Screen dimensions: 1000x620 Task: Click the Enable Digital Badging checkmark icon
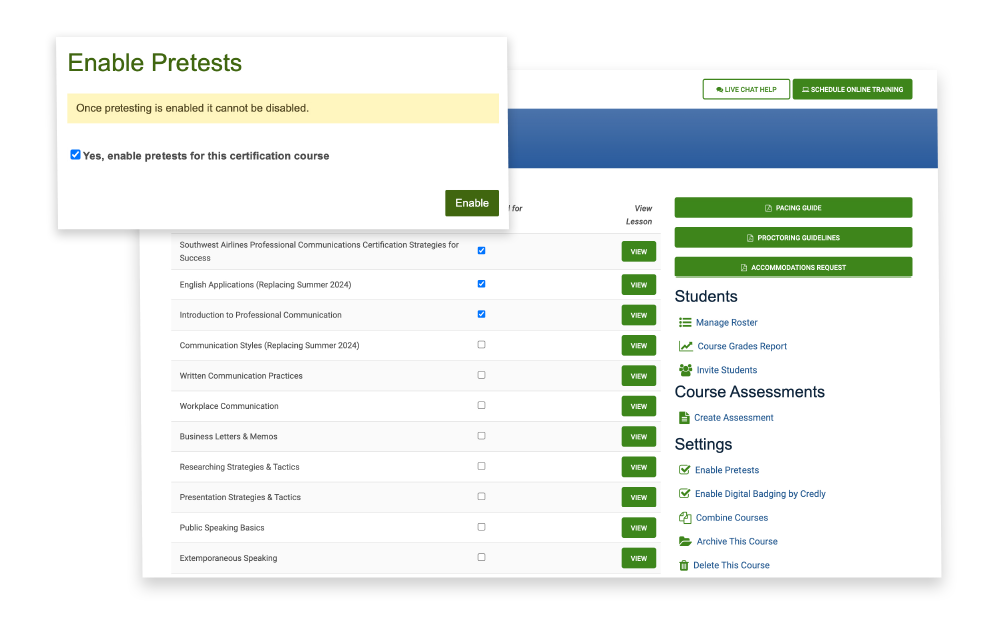tap(684, 494)
